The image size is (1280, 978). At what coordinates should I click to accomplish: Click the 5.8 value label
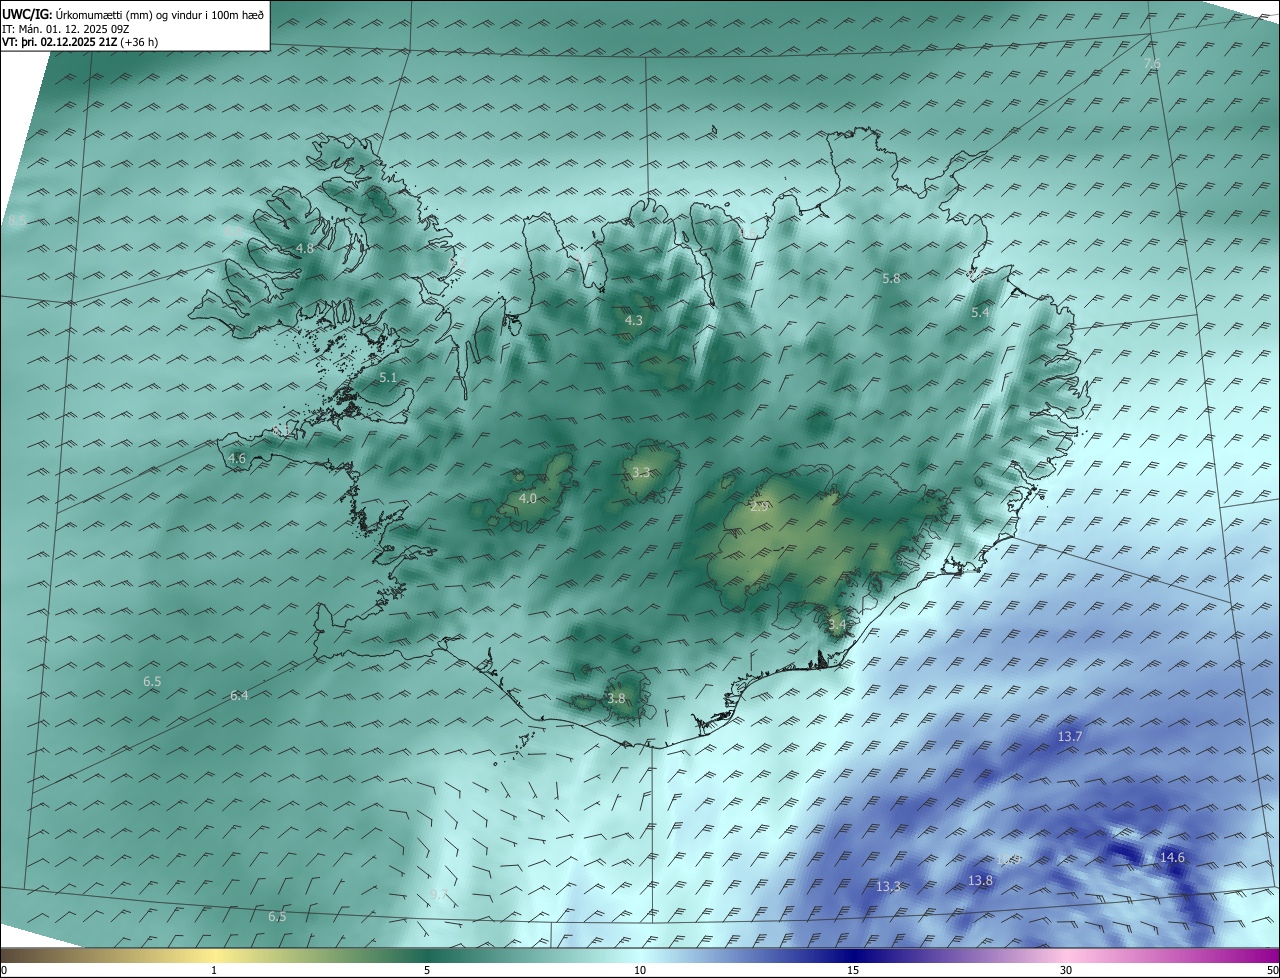tap(891, 279)
